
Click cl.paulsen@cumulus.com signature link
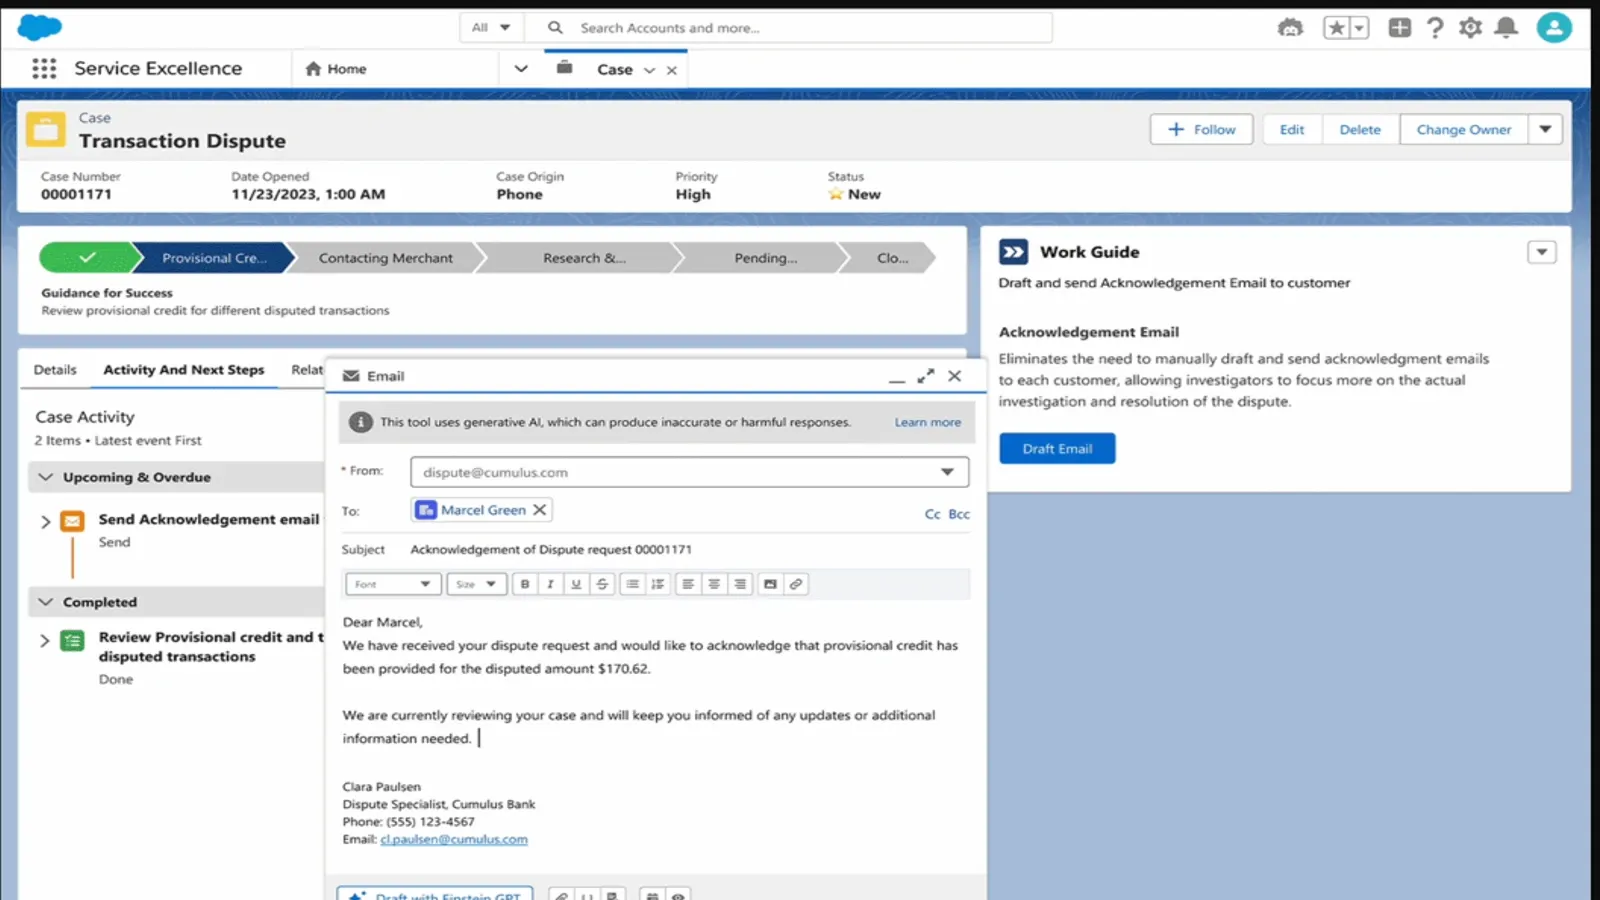coord(454,840)
